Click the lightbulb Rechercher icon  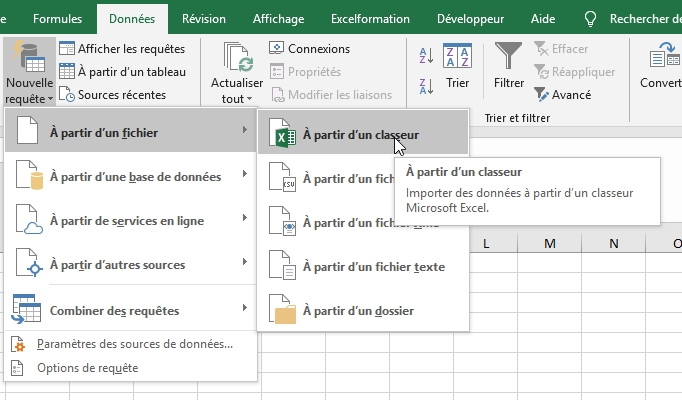click(590, 19)
